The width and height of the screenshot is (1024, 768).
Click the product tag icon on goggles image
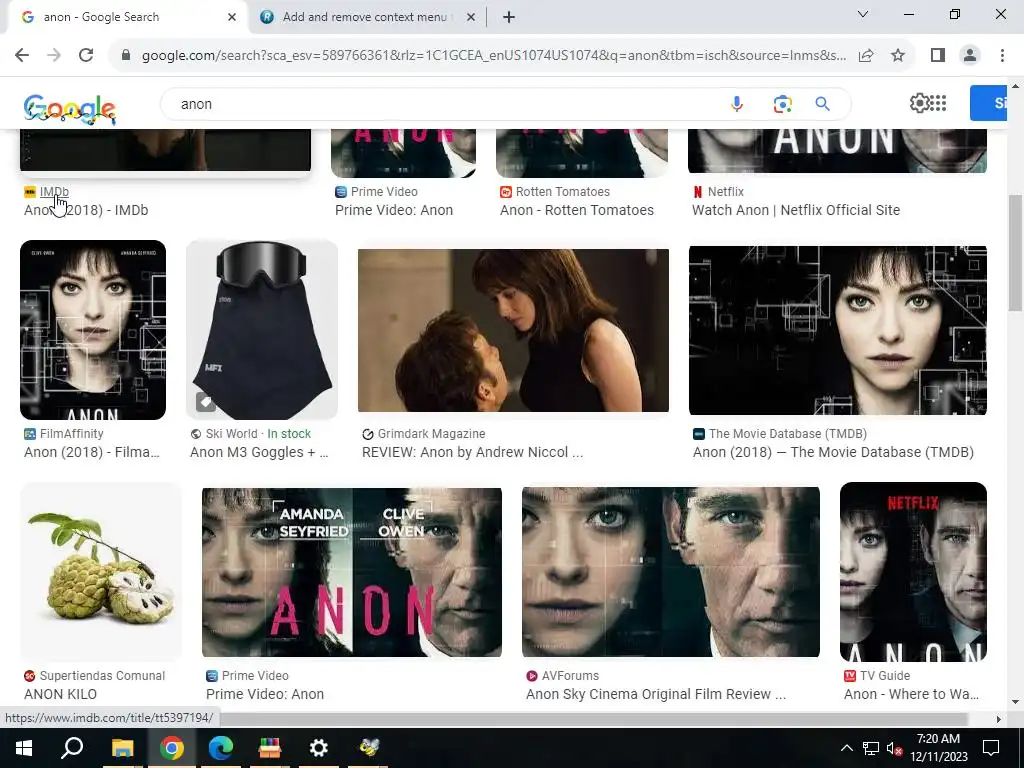206,402
